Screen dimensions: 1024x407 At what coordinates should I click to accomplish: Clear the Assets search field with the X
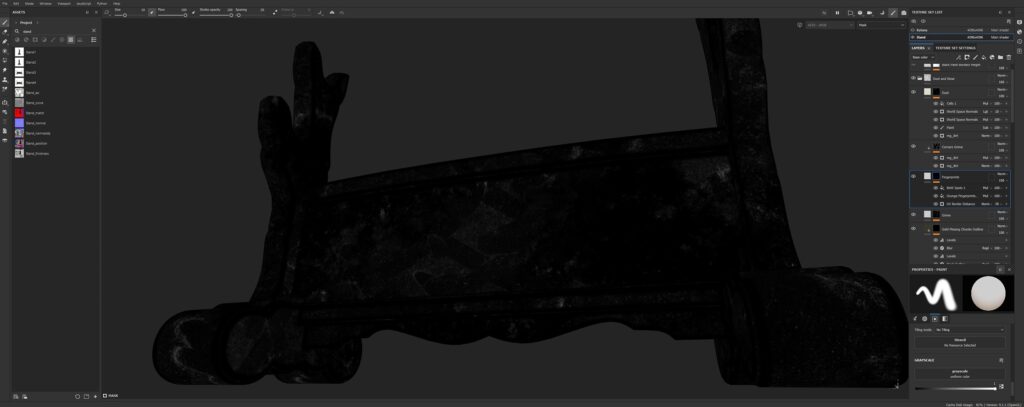[x=93, y=31]
